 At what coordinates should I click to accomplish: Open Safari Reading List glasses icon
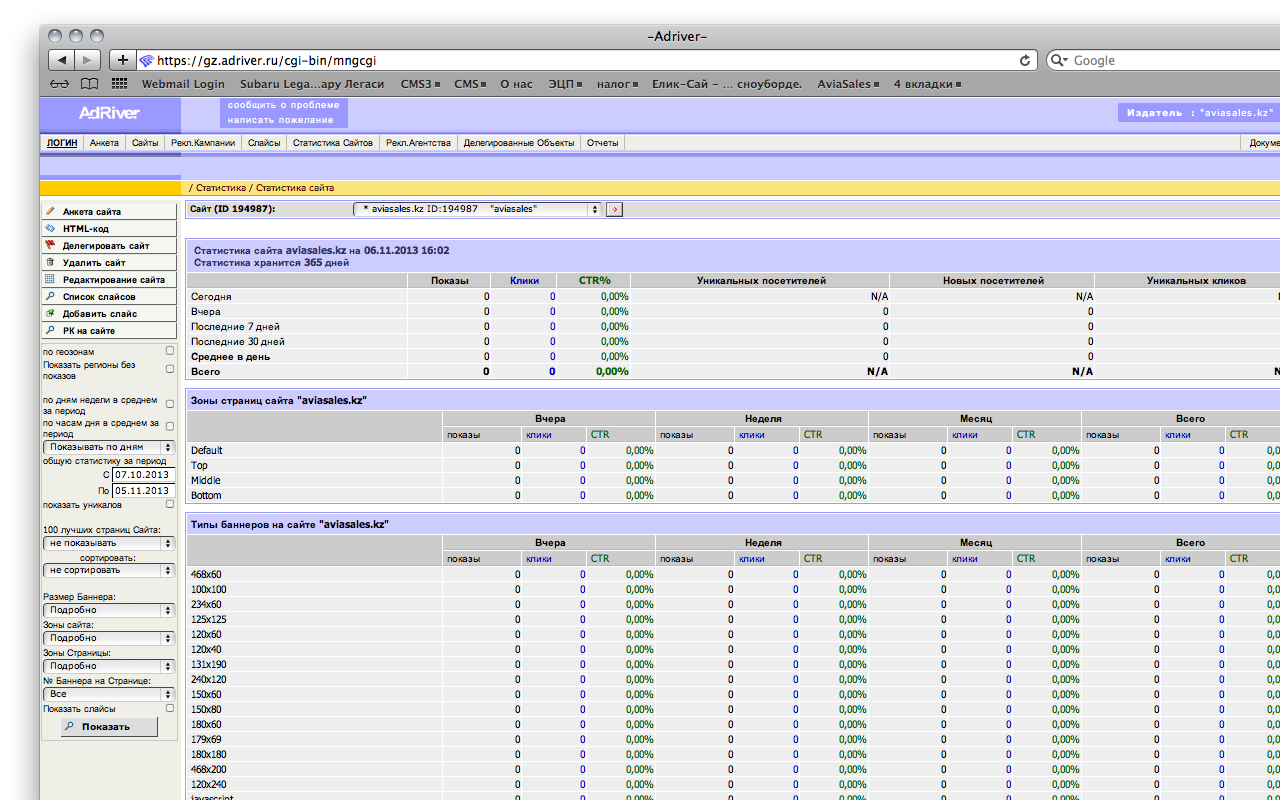[60, 84]
